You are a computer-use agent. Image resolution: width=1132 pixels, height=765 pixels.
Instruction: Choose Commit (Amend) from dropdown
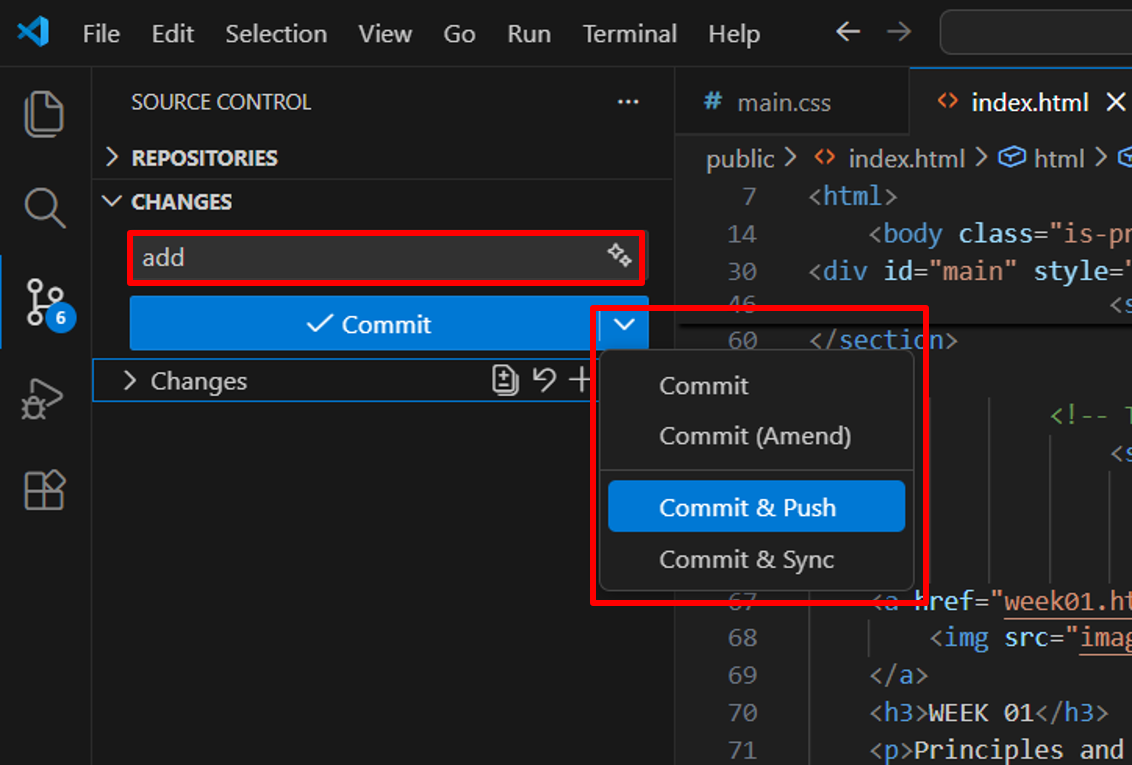click(x=755, y=436)
